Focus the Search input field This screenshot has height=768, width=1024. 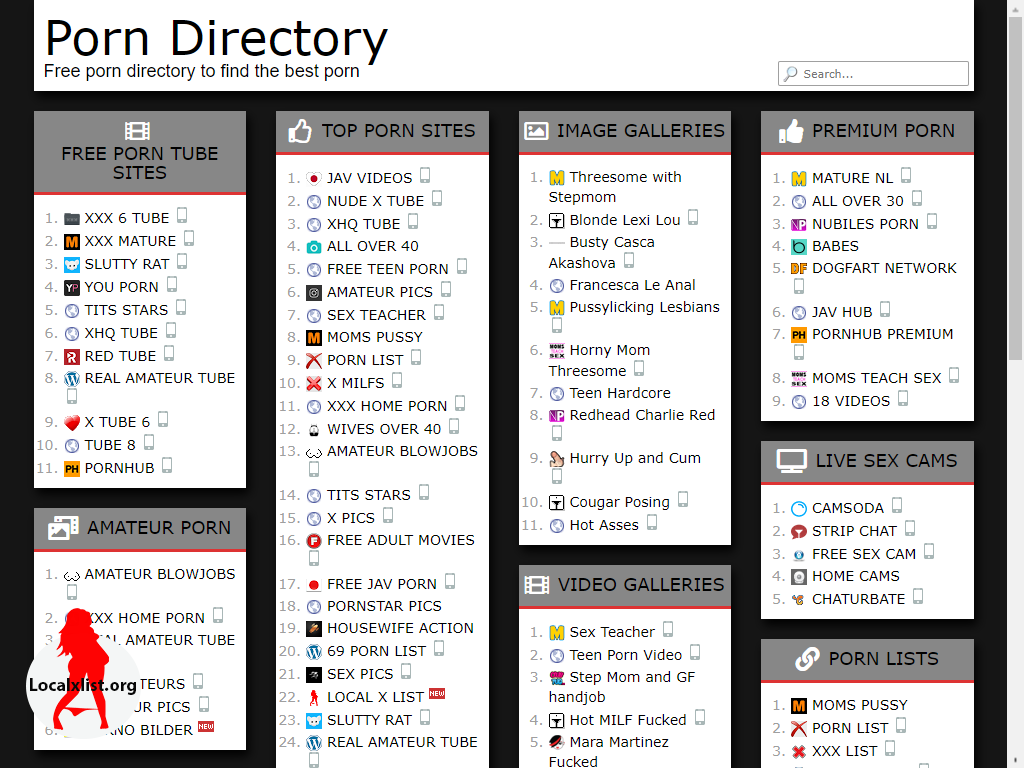pos(880,74)
